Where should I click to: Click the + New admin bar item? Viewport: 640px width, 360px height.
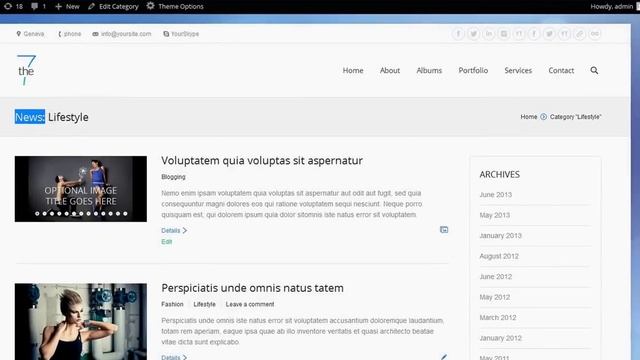tap(67, 7)
